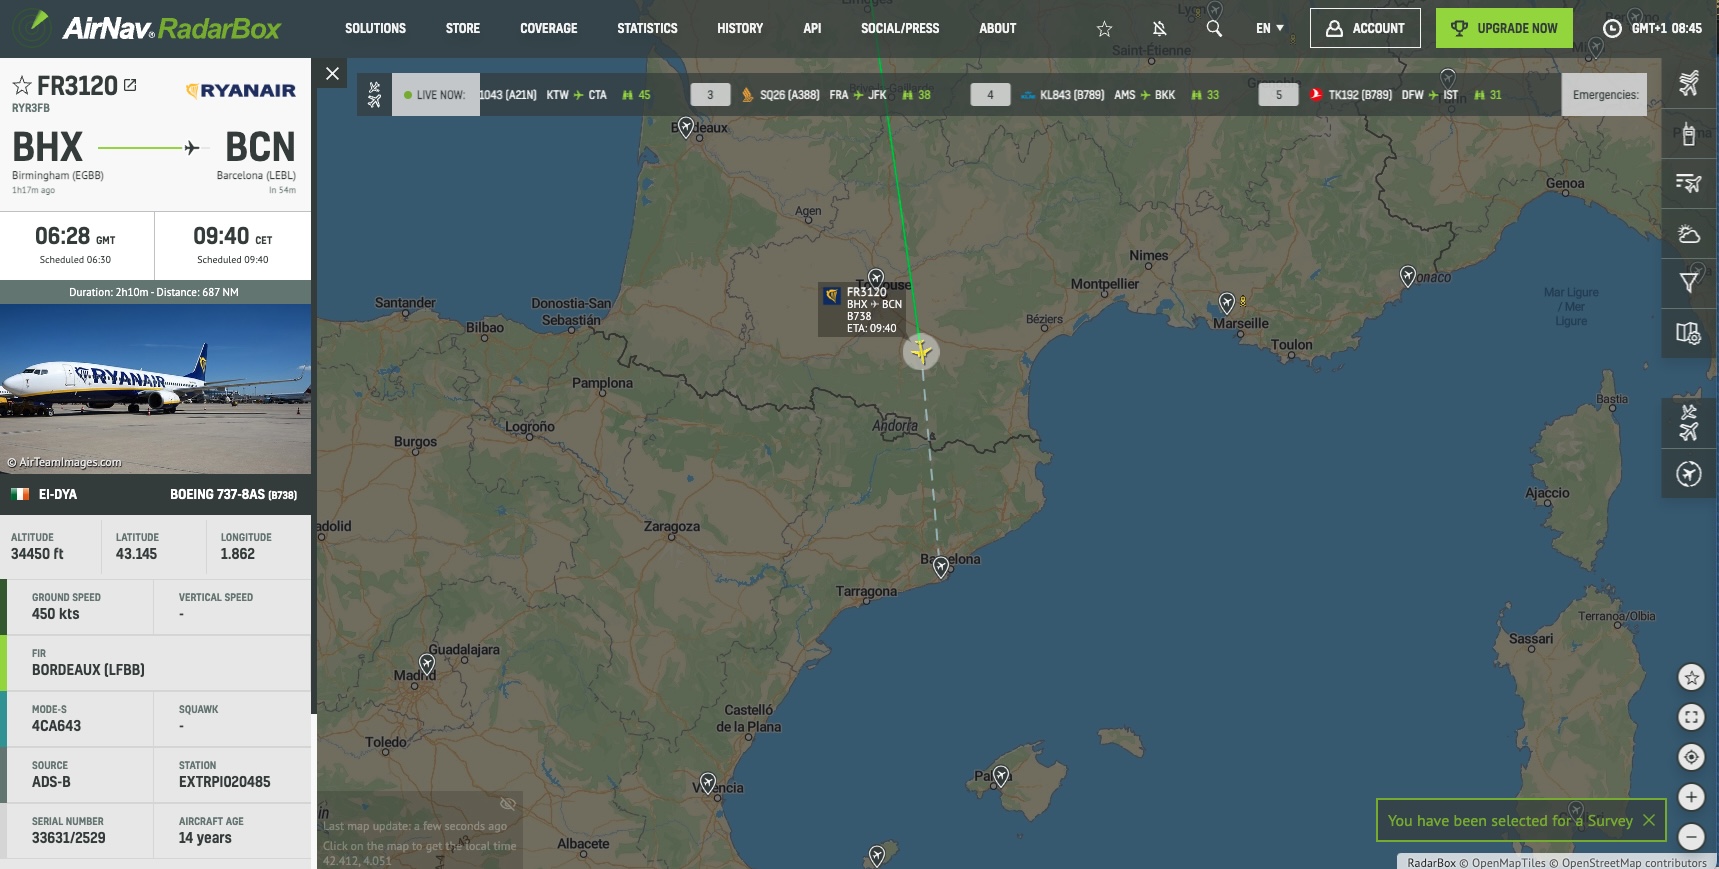Open the COVERAGE menu
Screen dimensions: 1719x869
coord(548,28)
